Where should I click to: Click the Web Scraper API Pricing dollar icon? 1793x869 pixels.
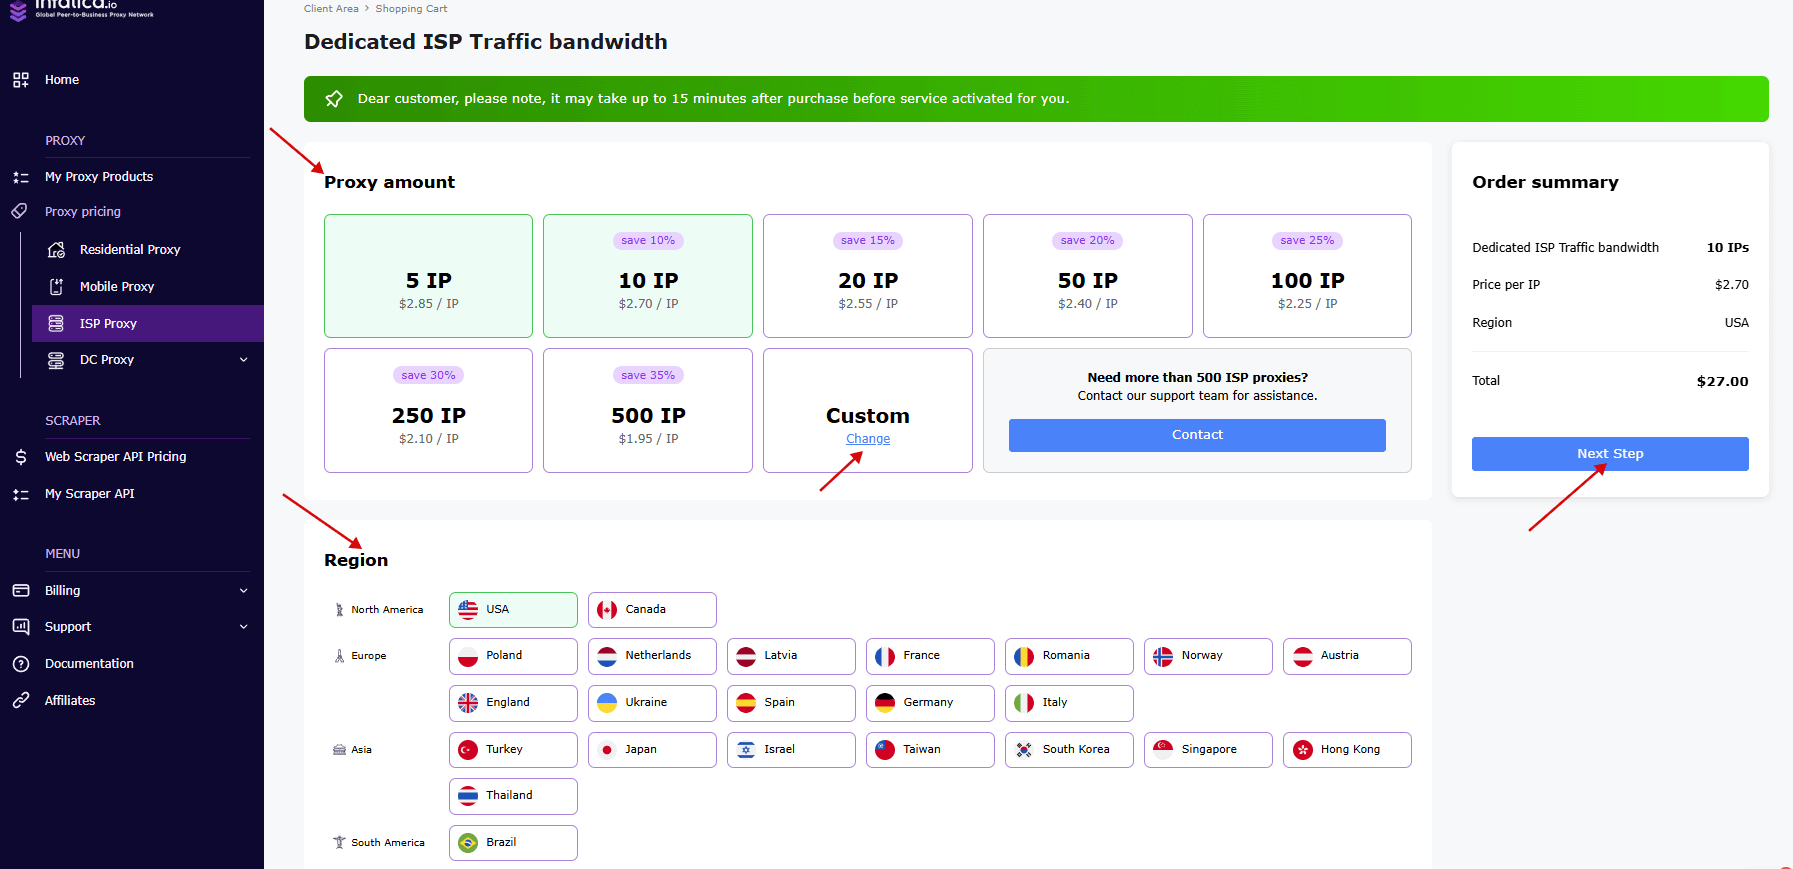(x=20, y=457)
